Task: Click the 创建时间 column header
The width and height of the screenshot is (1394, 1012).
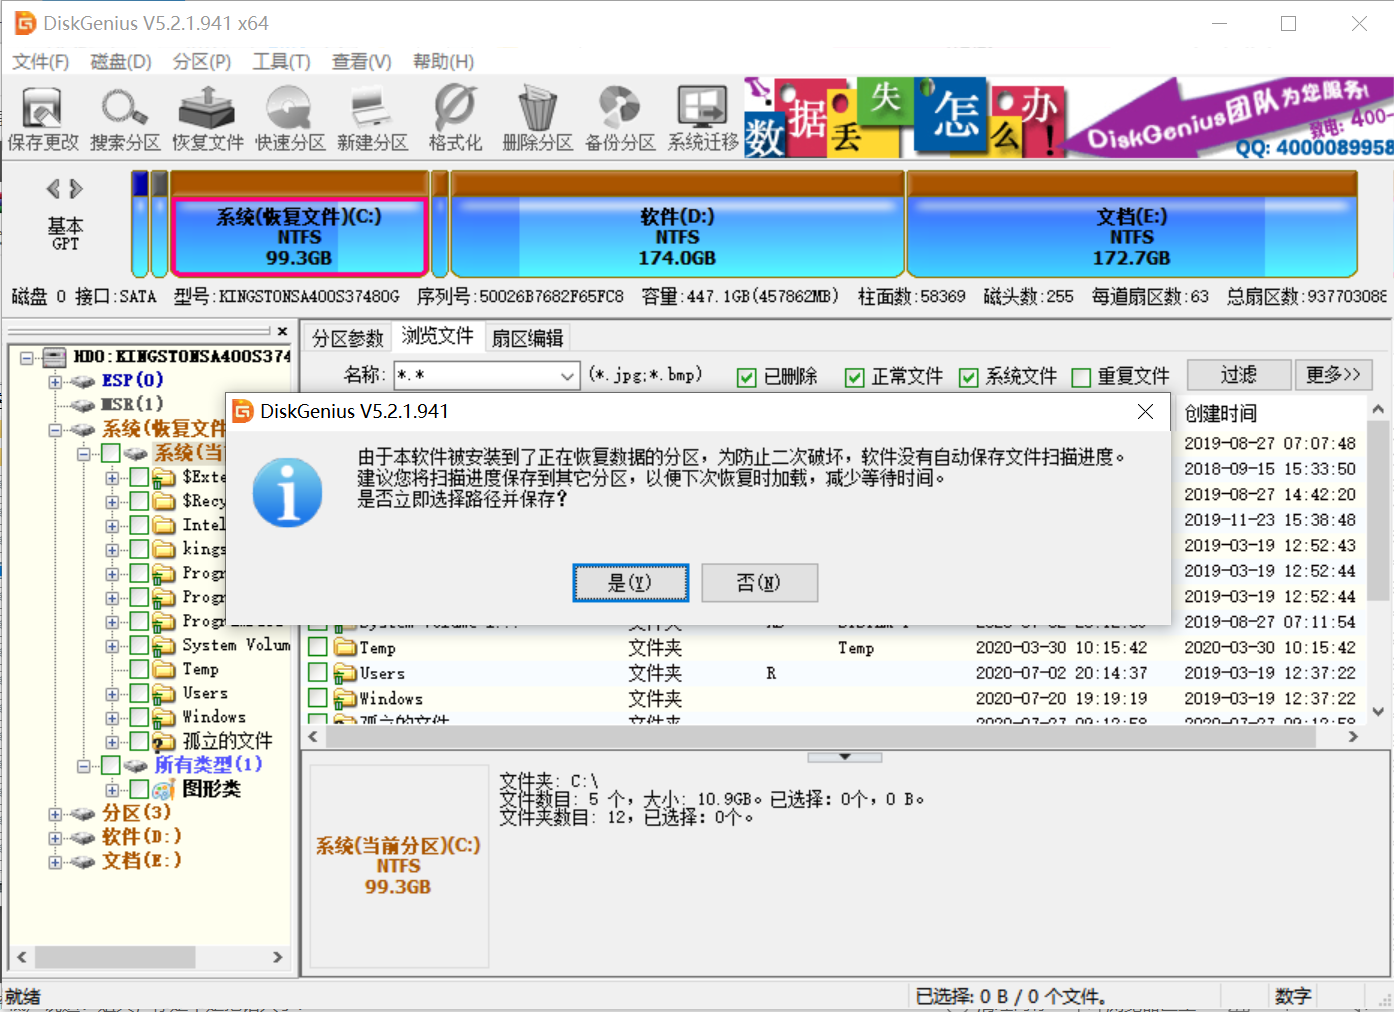Action: [1221, 413]
